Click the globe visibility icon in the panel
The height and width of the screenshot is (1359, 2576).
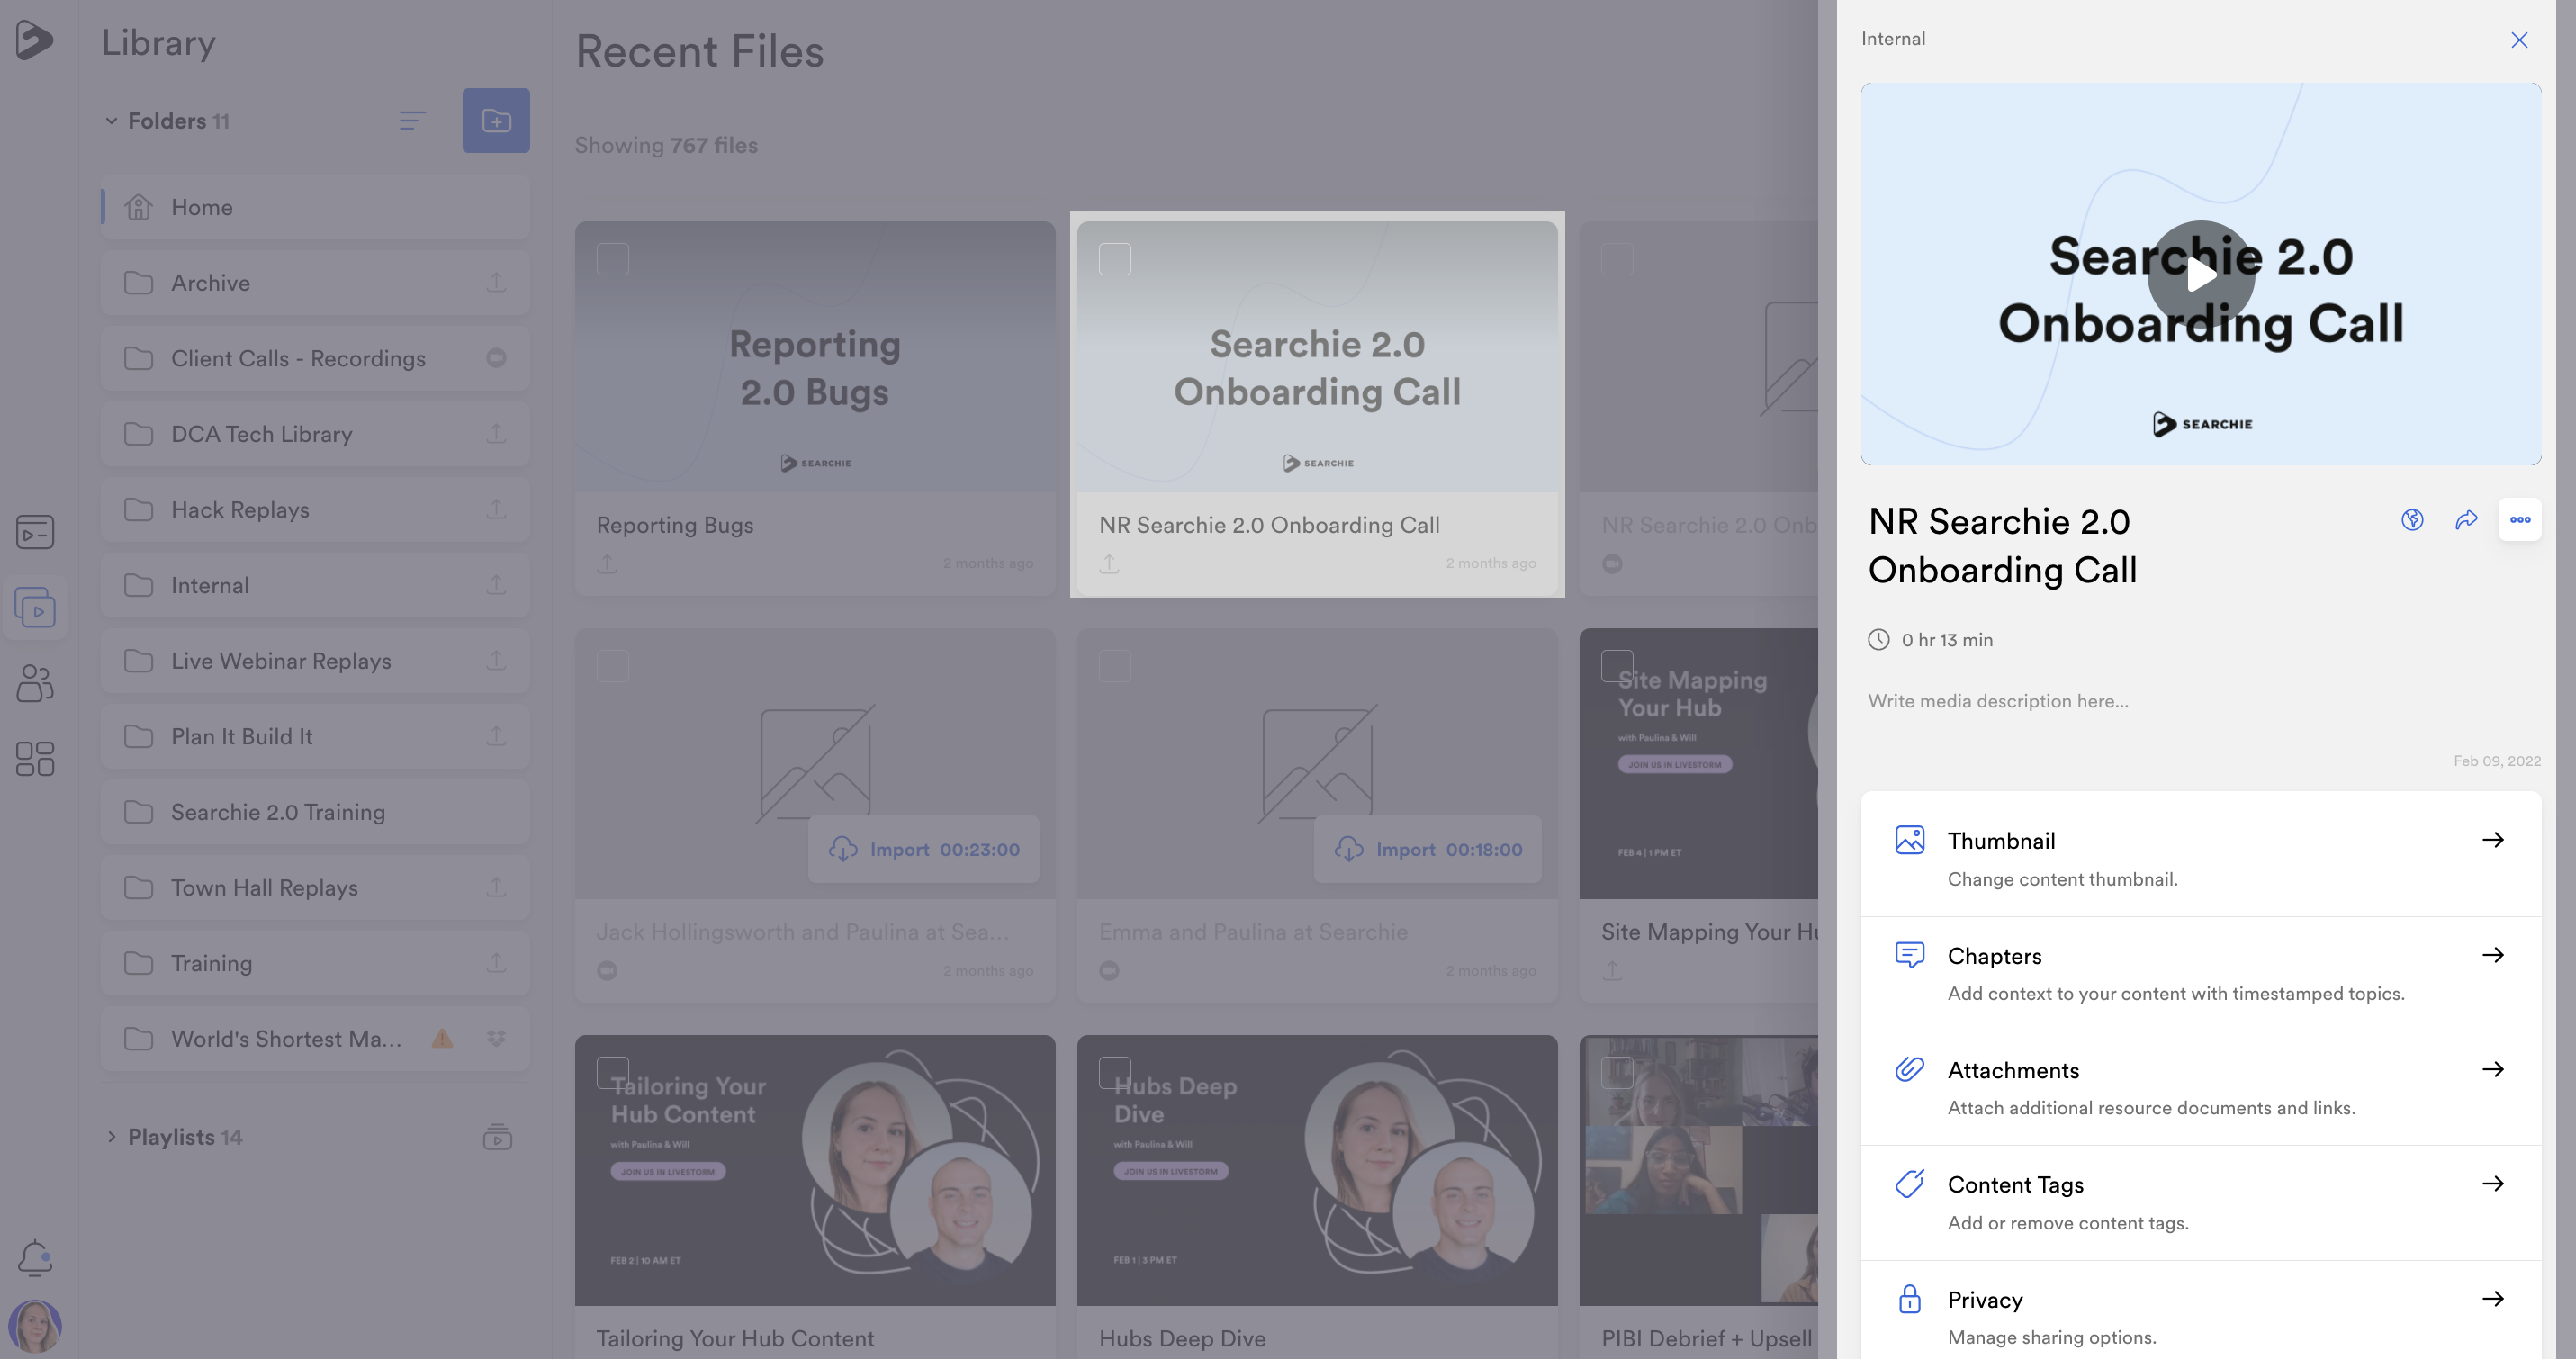click(x=2412, y=519)
